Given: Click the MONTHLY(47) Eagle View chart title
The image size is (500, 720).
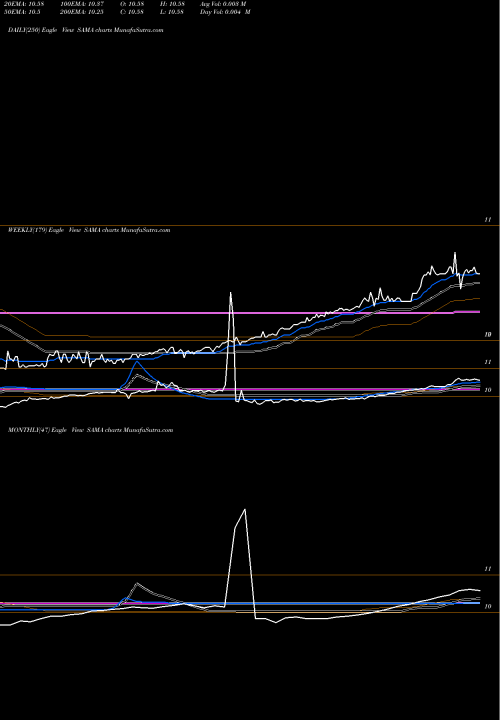Looking at the screenshot, I should (x=90, y=430).
